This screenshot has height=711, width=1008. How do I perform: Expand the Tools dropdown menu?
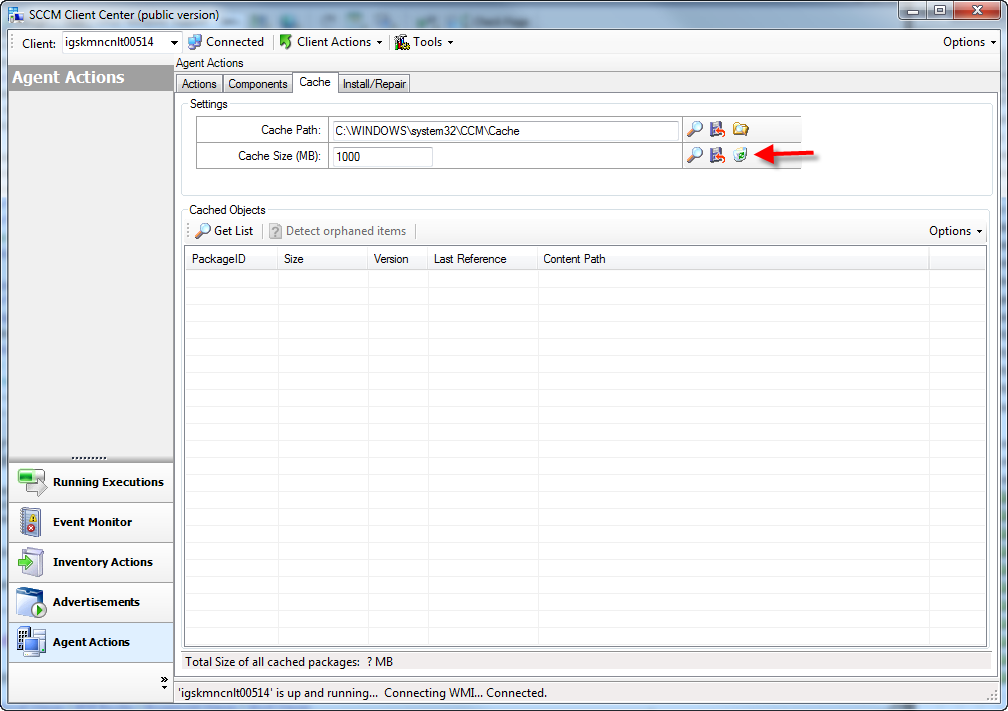[450, 42]
